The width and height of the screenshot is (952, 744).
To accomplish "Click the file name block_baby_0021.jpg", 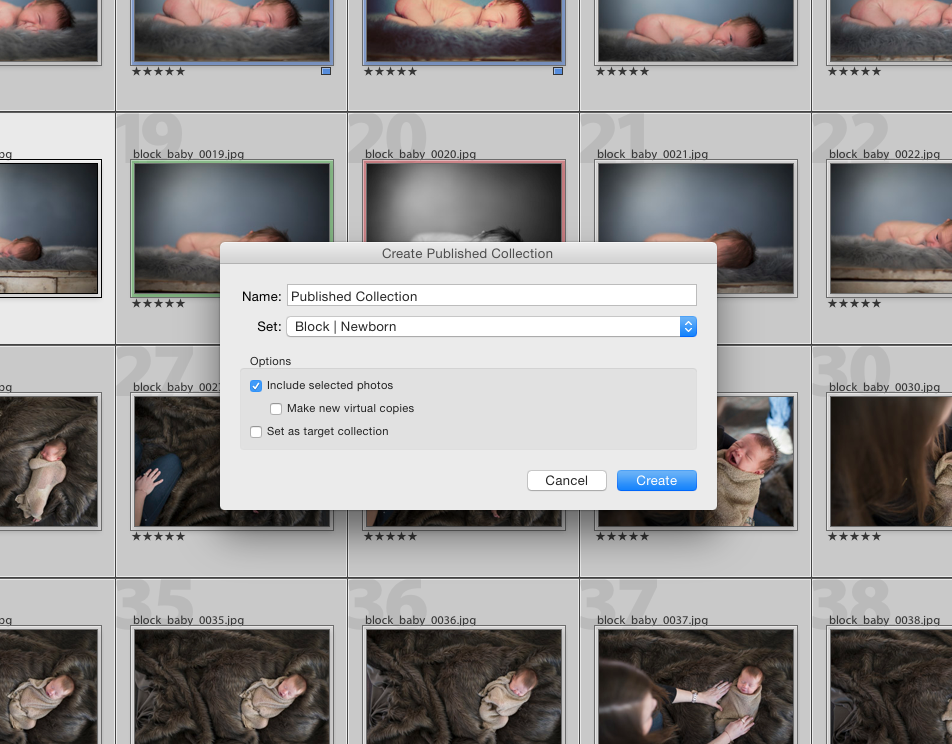I will click(x=652, y=154).
